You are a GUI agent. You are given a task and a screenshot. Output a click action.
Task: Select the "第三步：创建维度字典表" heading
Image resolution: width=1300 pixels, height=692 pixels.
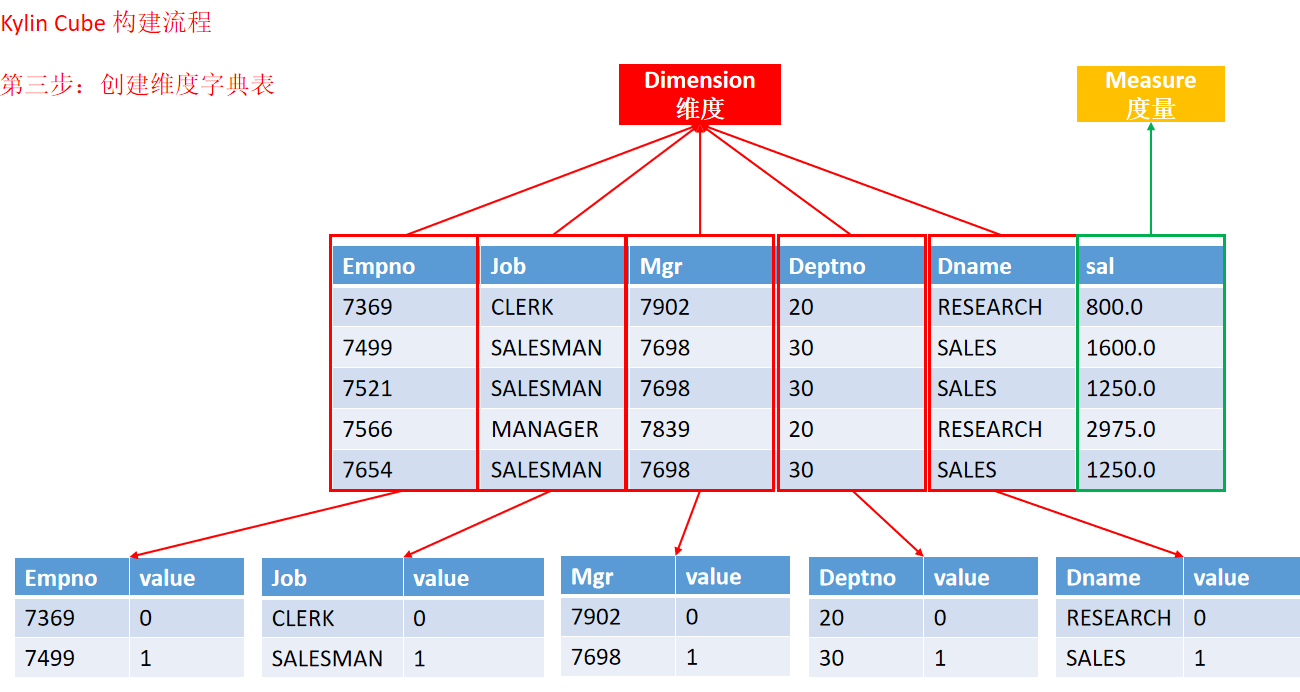click(138, 85)
